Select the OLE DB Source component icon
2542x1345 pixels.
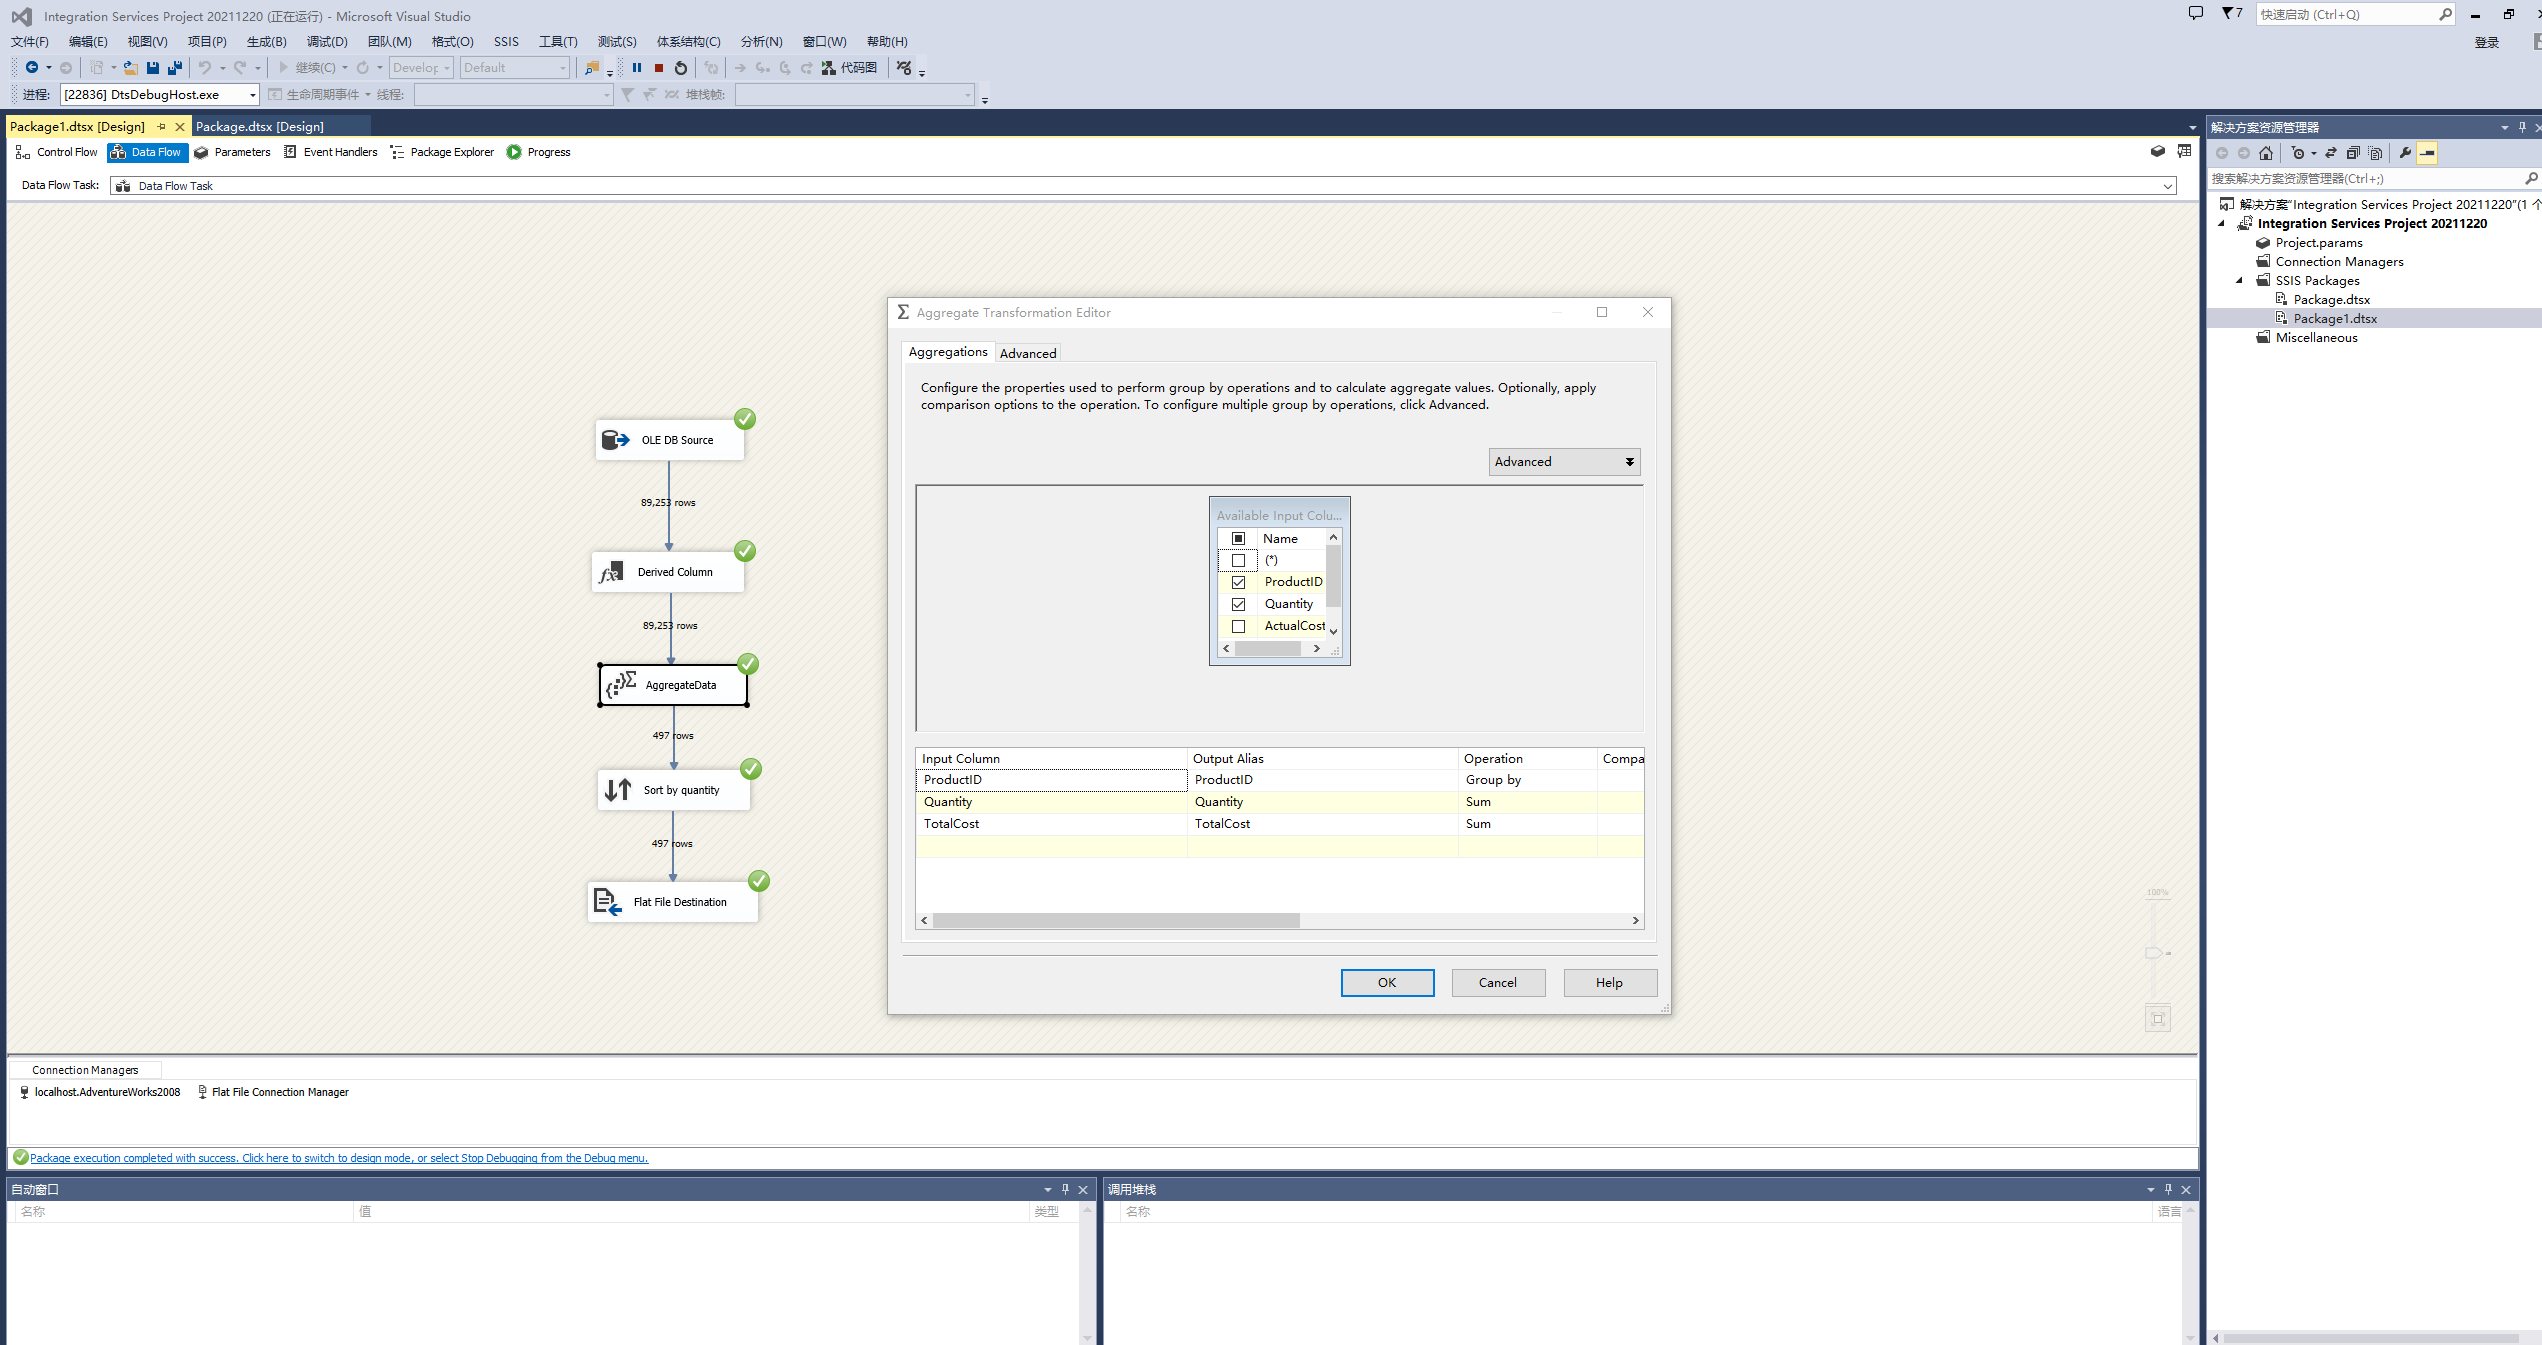pos(615,440)
